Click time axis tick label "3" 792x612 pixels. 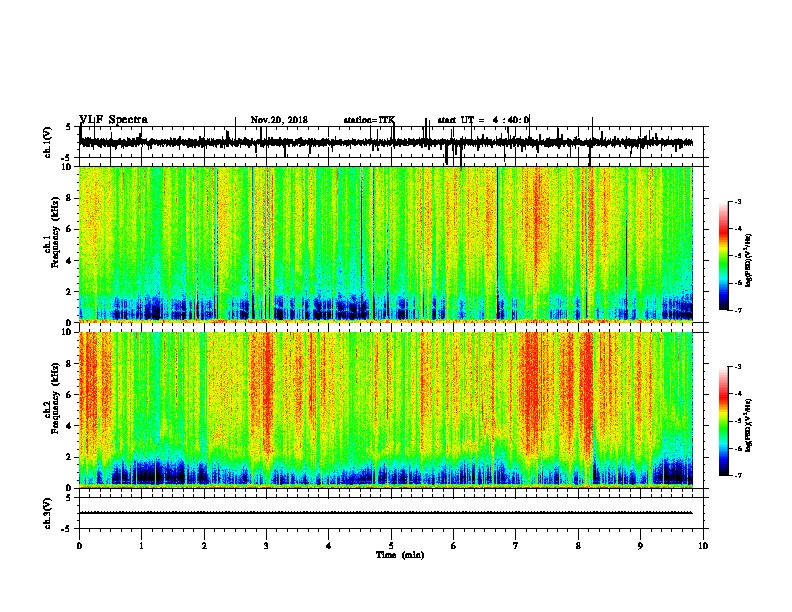(x=266, y=546)
